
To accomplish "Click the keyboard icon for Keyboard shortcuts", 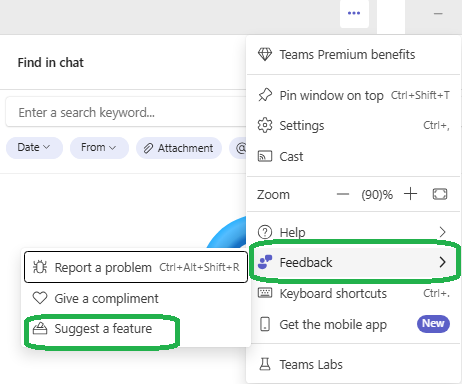I will point(265,293).
